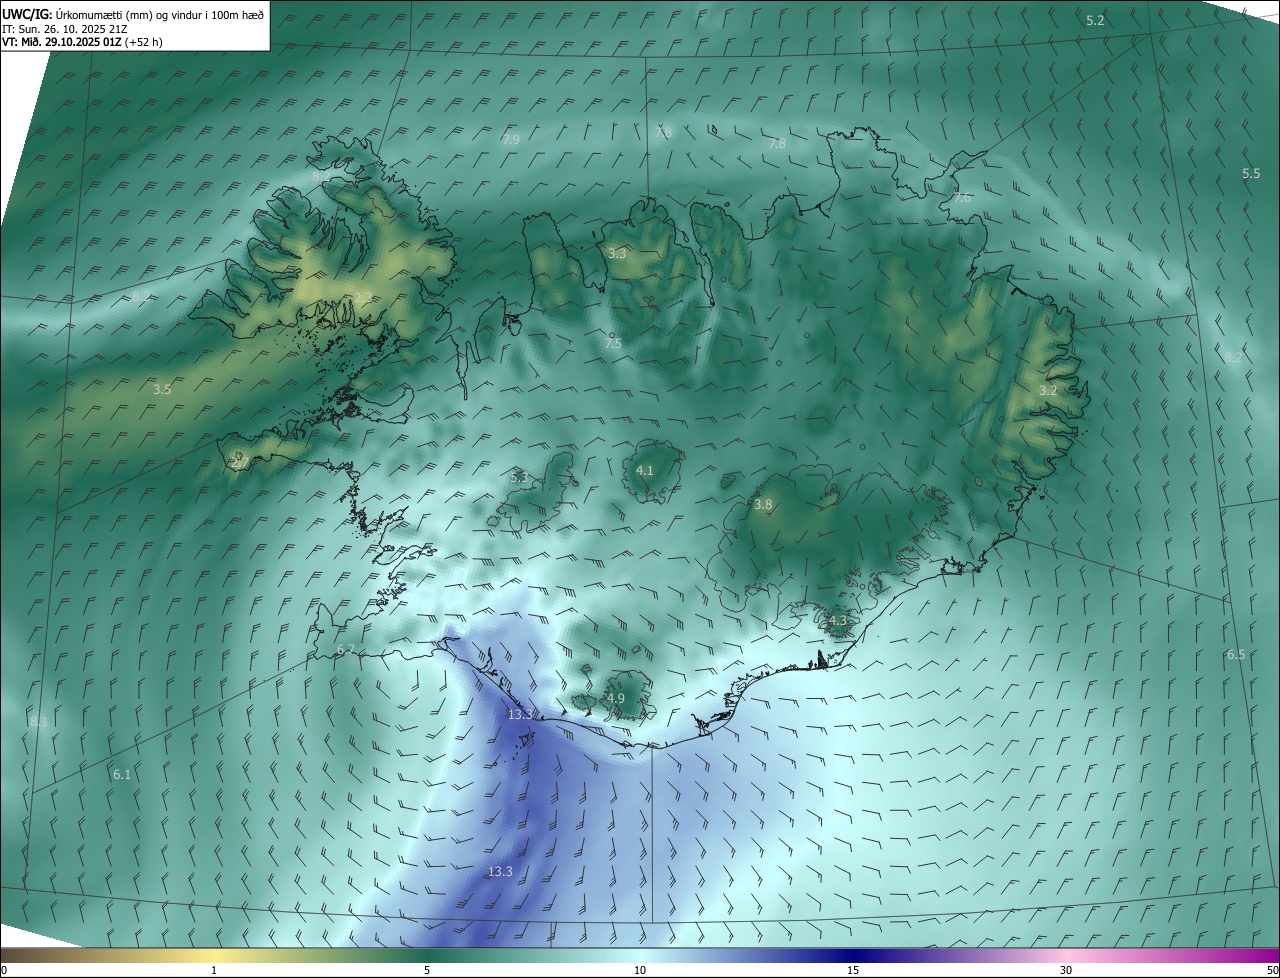Click the 7.9 value label
The width and height of the screenshot is (1280, 978).
[511, 139]
